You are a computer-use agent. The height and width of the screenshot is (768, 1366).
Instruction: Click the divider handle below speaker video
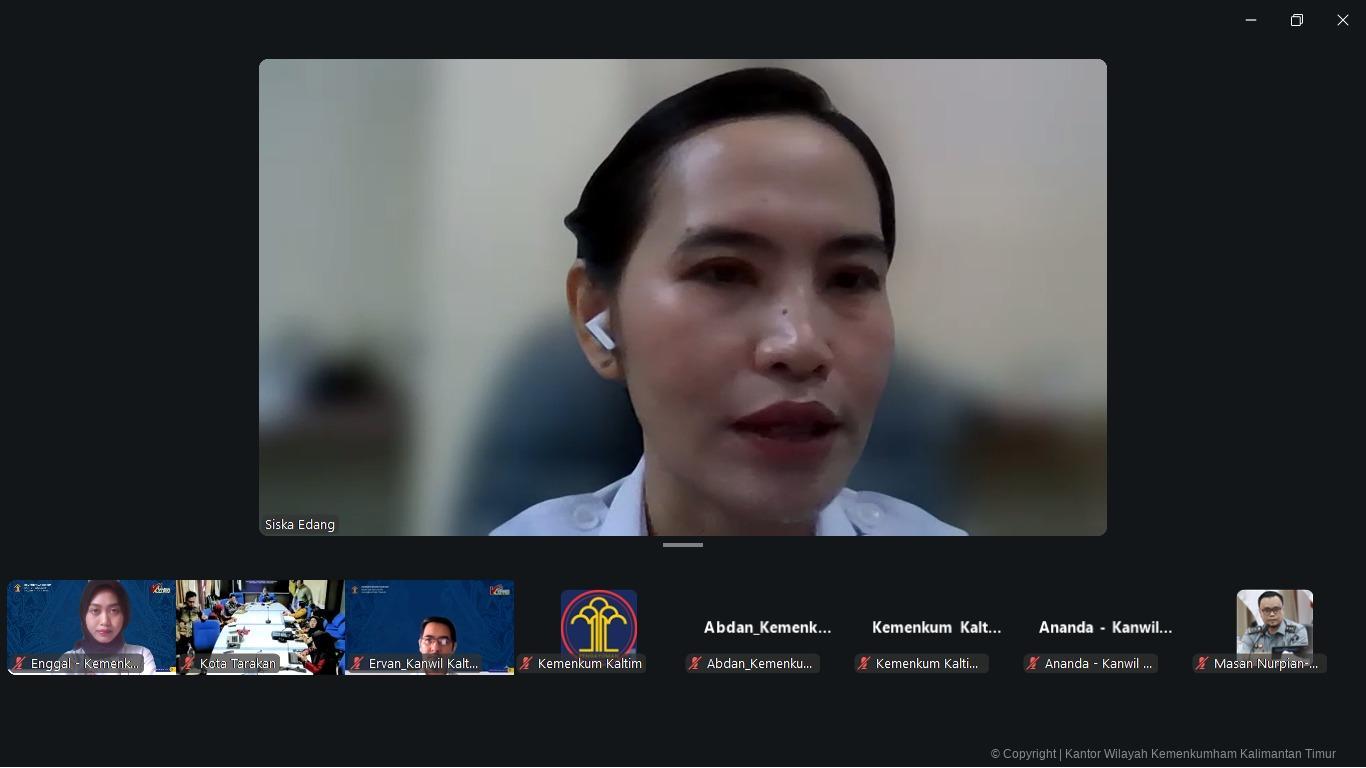(x=683, y=545)
